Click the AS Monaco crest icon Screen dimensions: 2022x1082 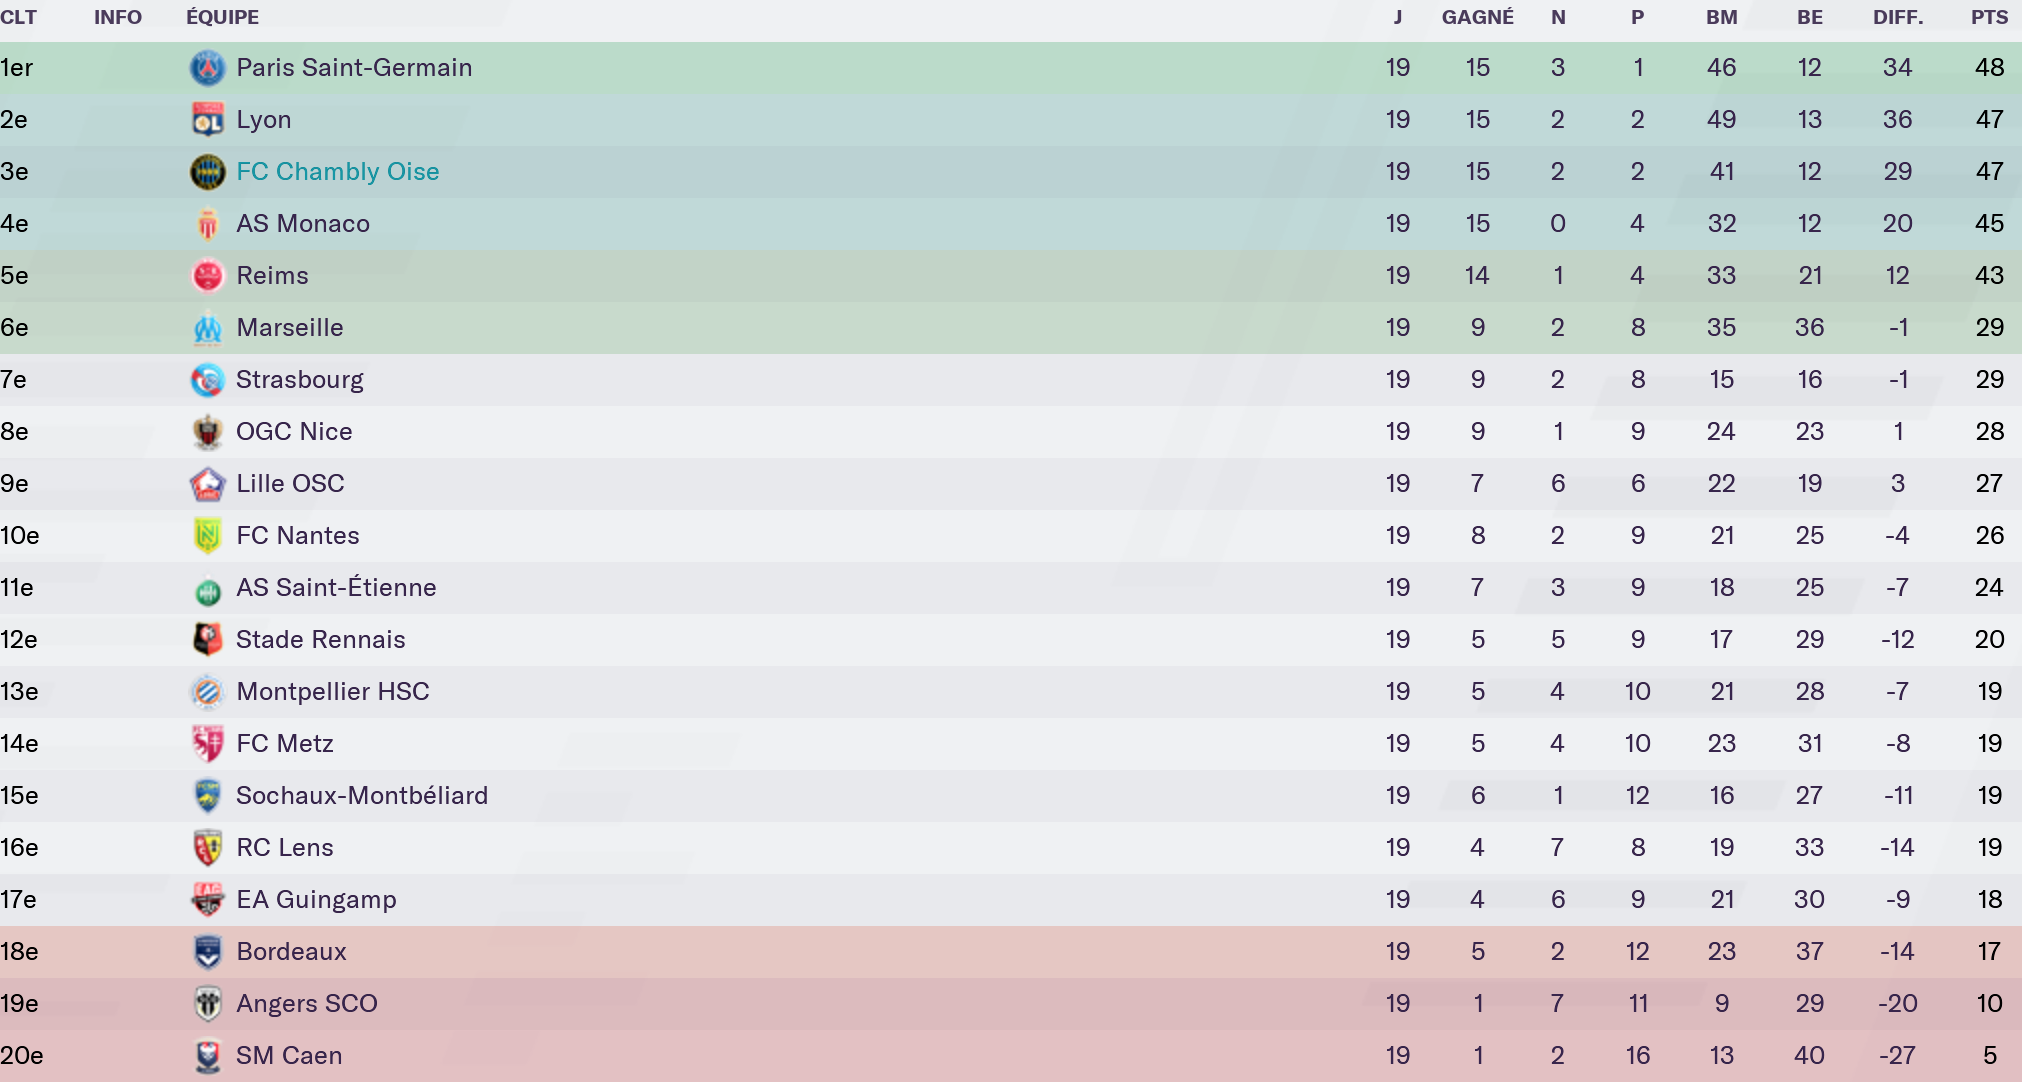point(207,224)
